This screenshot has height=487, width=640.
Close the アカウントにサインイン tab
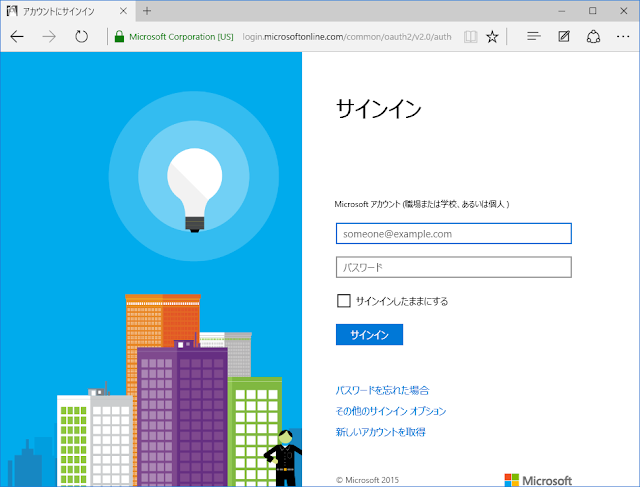coord(123,11)
